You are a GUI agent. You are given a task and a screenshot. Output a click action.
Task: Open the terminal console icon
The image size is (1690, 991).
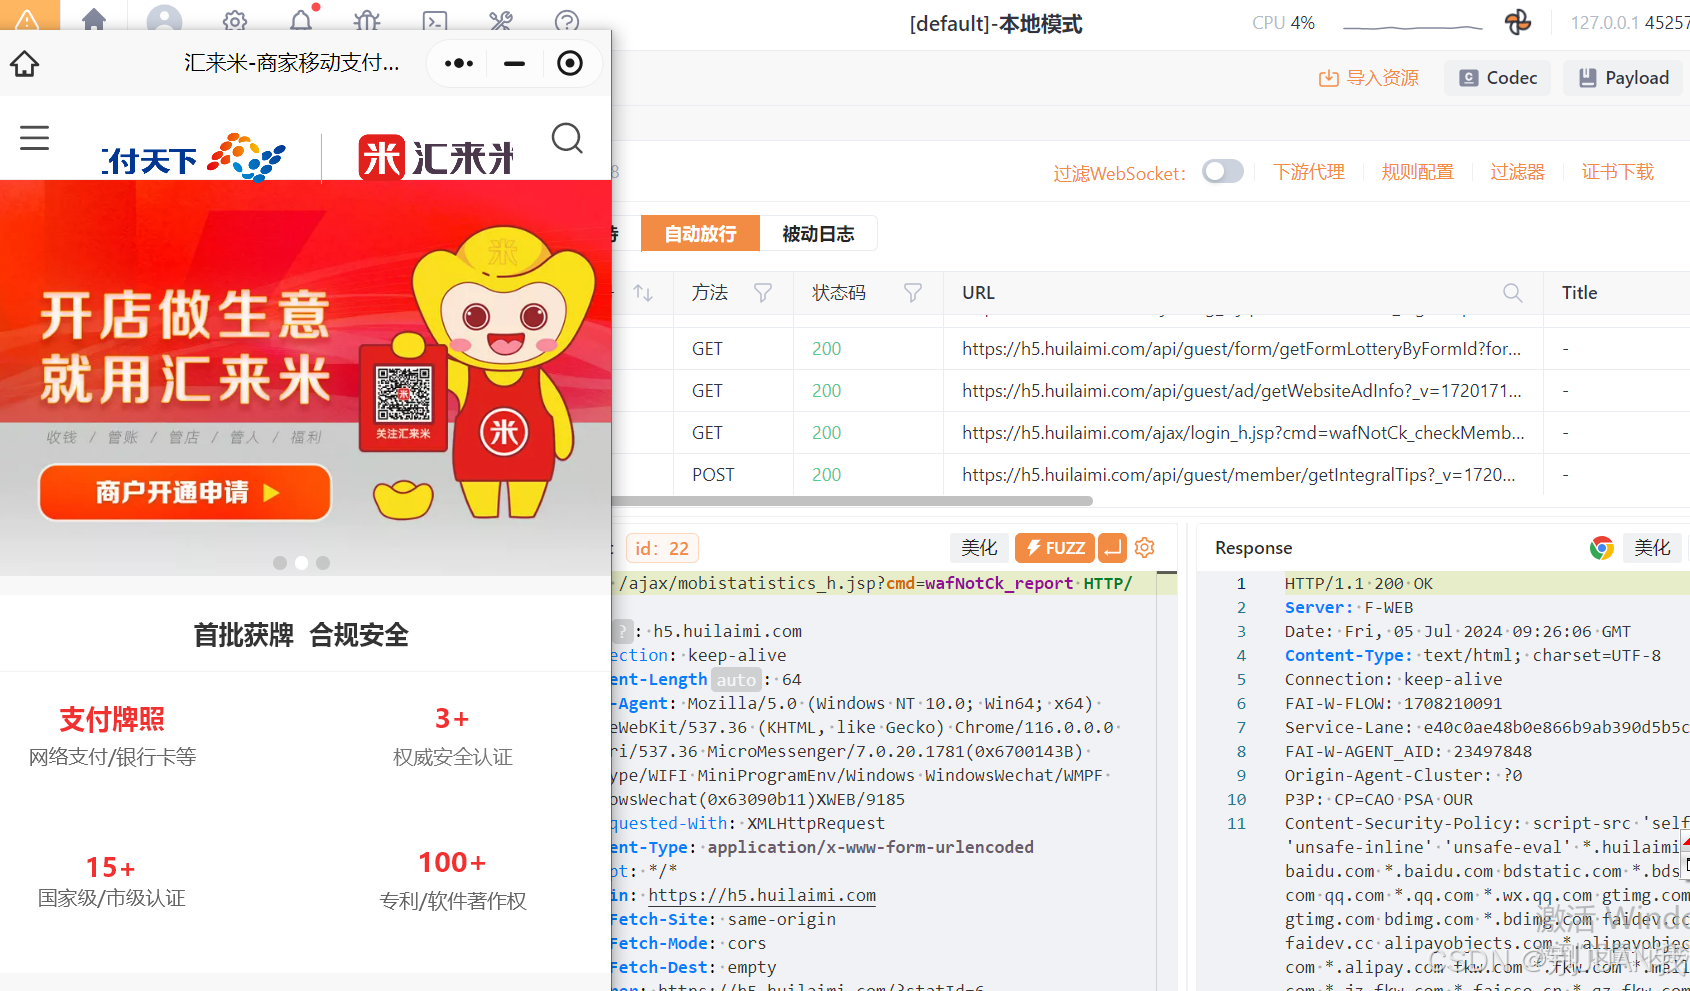(435, 21)
